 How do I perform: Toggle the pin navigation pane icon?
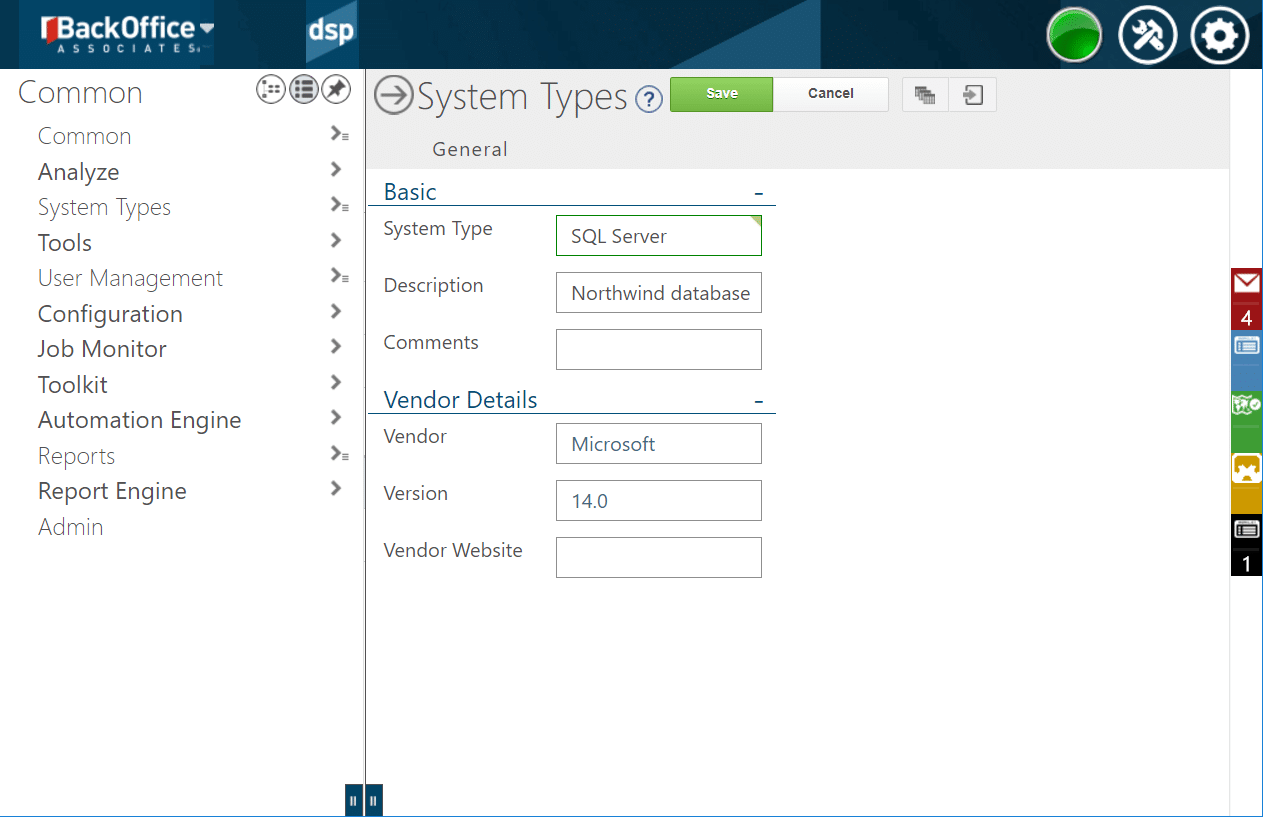pyautogui.click(x=336, y=90)
